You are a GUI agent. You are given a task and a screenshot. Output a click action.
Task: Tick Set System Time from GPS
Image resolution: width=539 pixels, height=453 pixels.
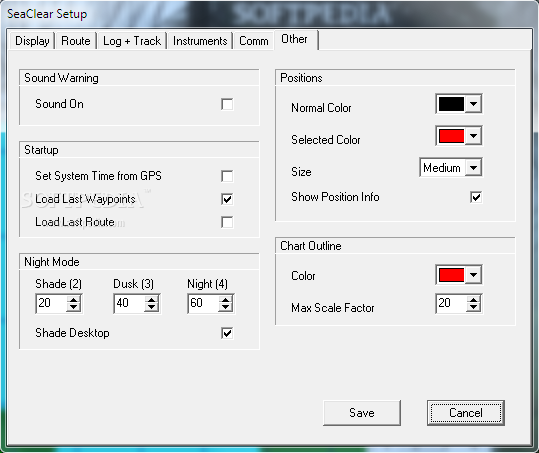click(227, 176)
